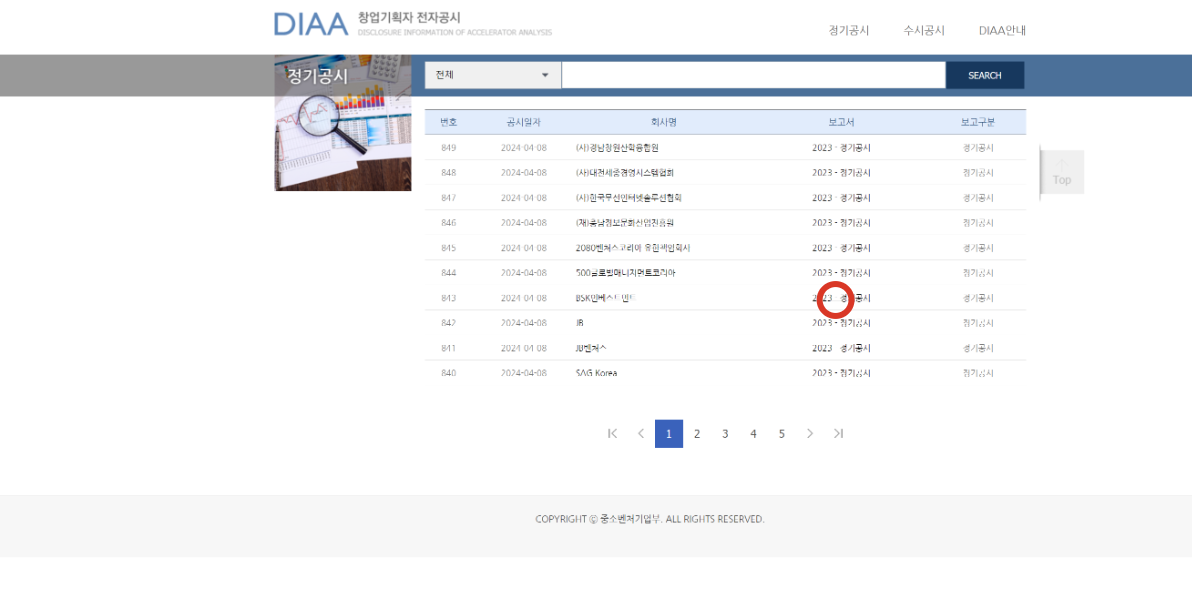Click the DIAA logo
Viewport: 1192px width, 600px height.
point(311,24)
